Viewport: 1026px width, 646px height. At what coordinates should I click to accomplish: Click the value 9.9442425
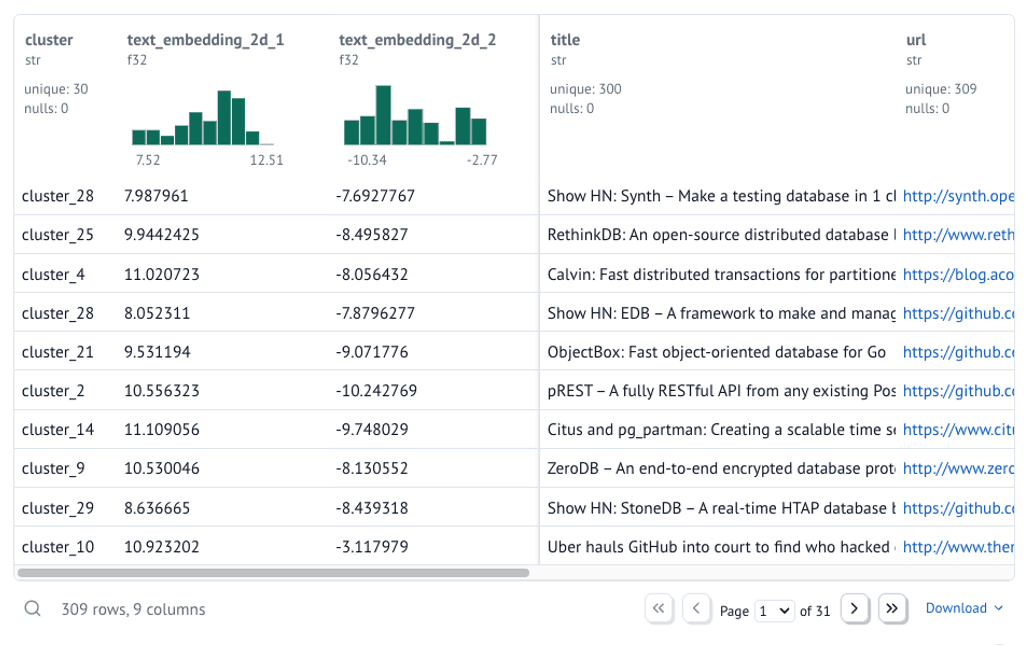[162, 235]
